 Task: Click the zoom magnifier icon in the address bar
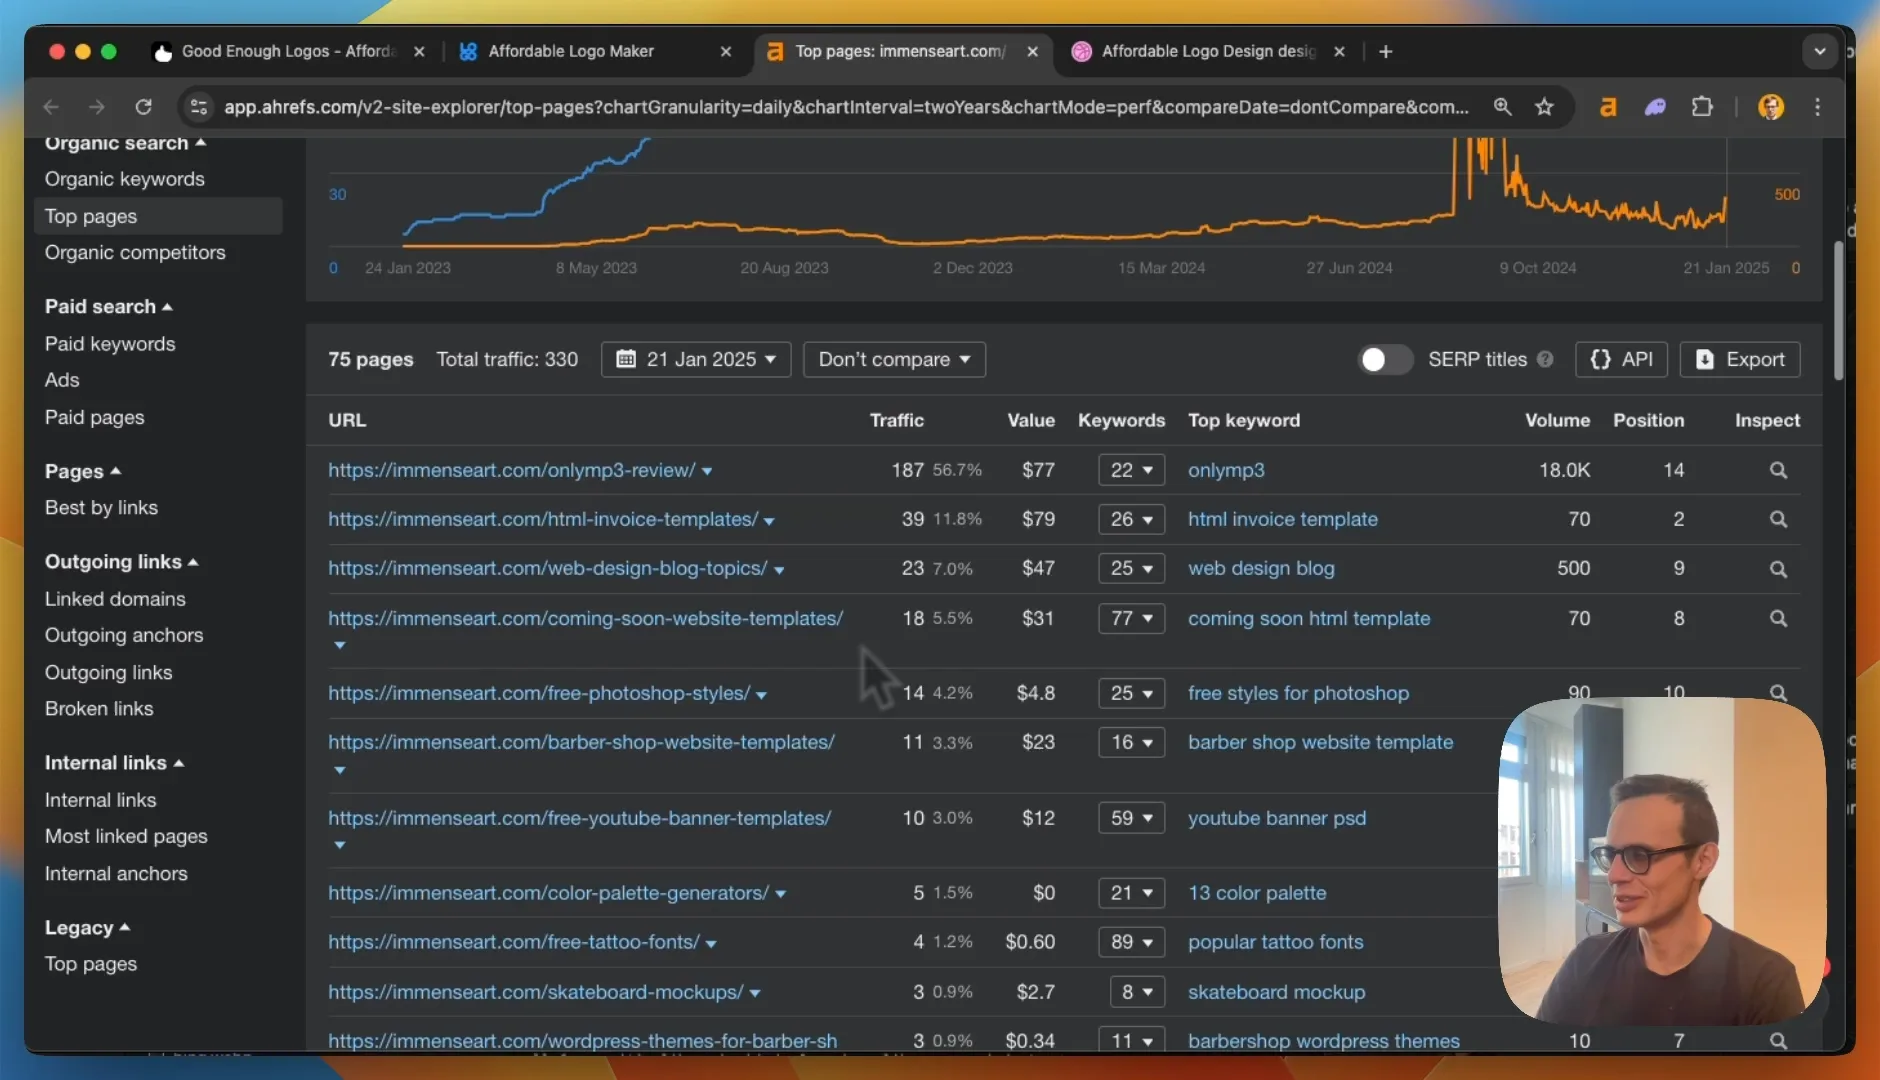[1502, 107]
